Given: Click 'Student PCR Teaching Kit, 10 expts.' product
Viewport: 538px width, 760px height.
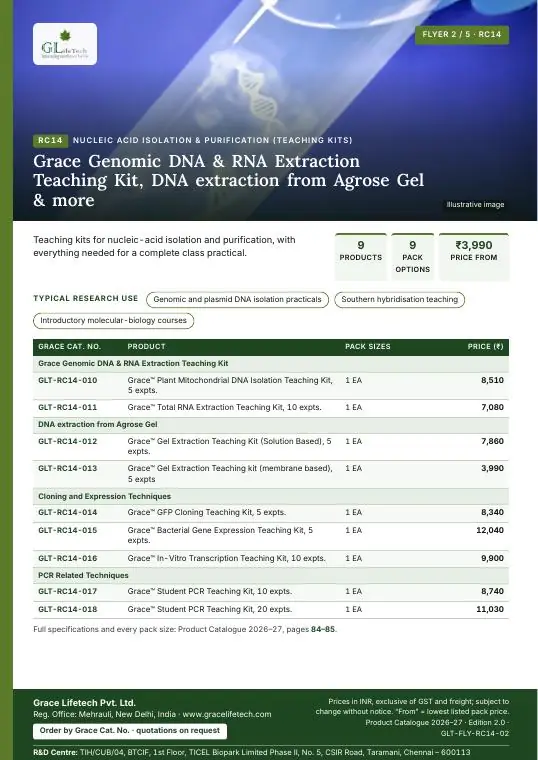Looking at the screenshot, I should coord(209,592).
